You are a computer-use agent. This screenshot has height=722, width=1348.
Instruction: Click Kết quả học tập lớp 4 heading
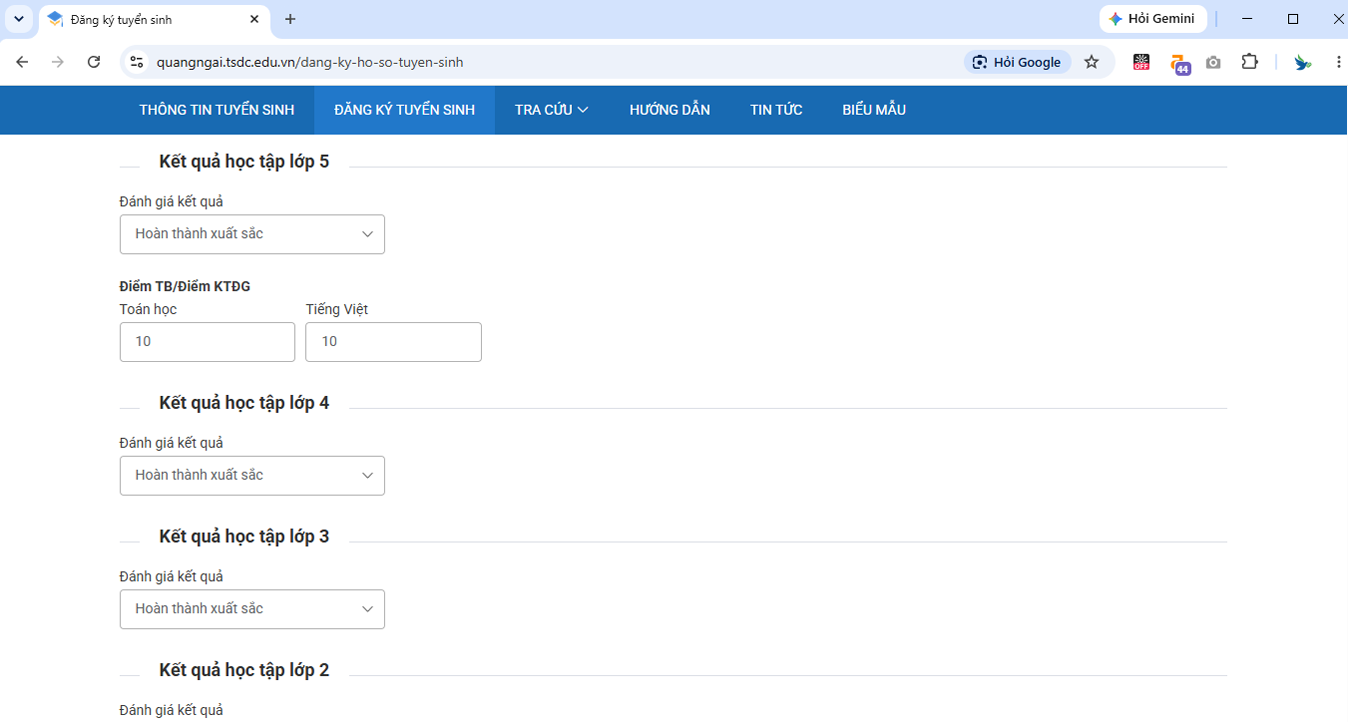[x=244, y=403]
